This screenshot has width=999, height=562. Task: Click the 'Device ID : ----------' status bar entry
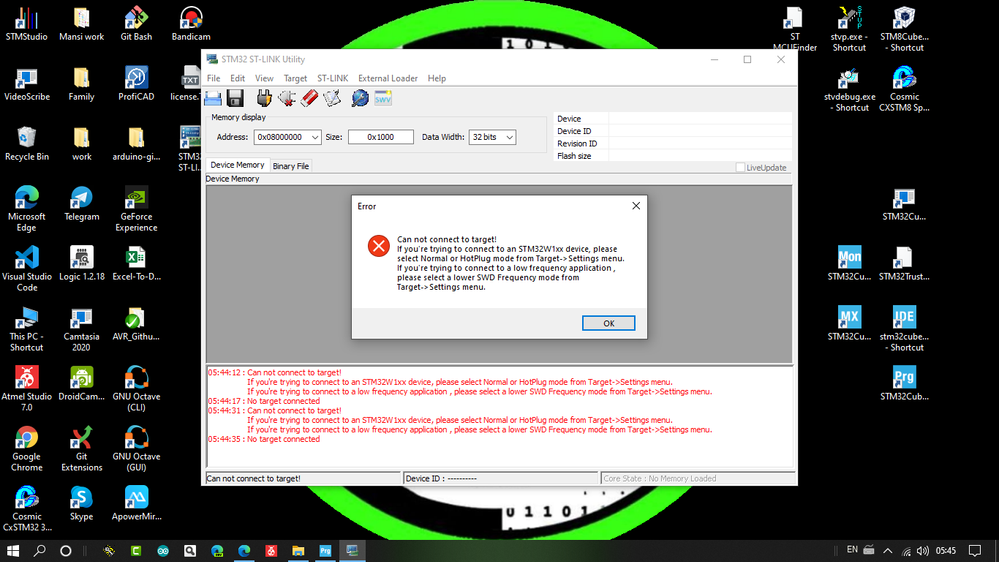441,479
